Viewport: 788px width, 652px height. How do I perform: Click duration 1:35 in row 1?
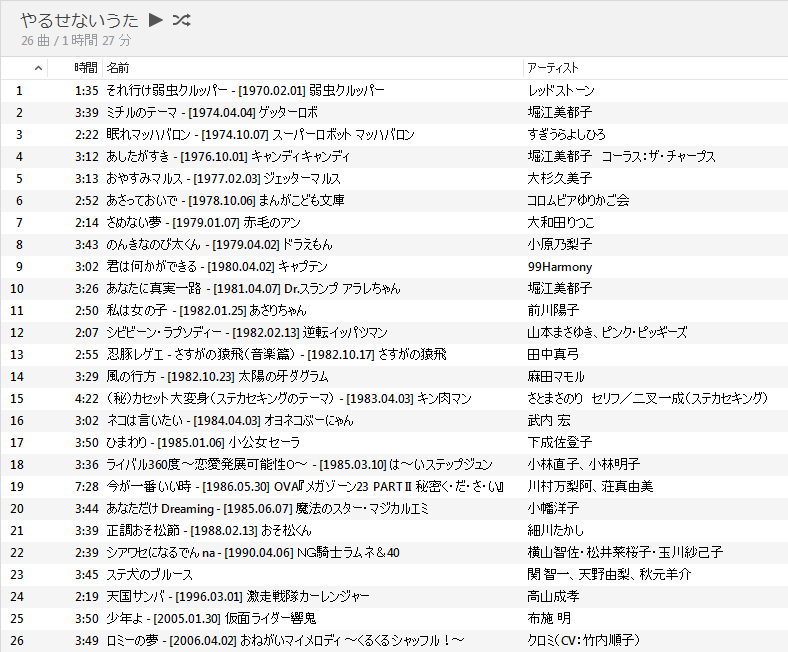87,90
